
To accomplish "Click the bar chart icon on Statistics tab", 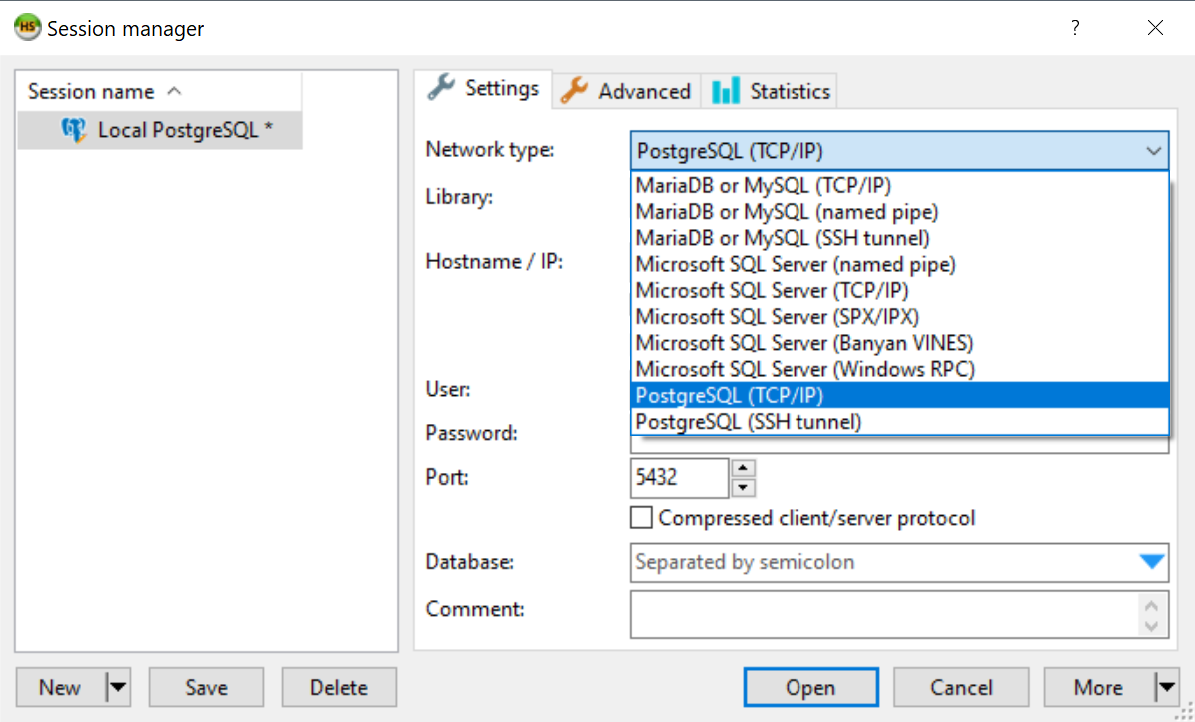I will click(x=726, y=91).
